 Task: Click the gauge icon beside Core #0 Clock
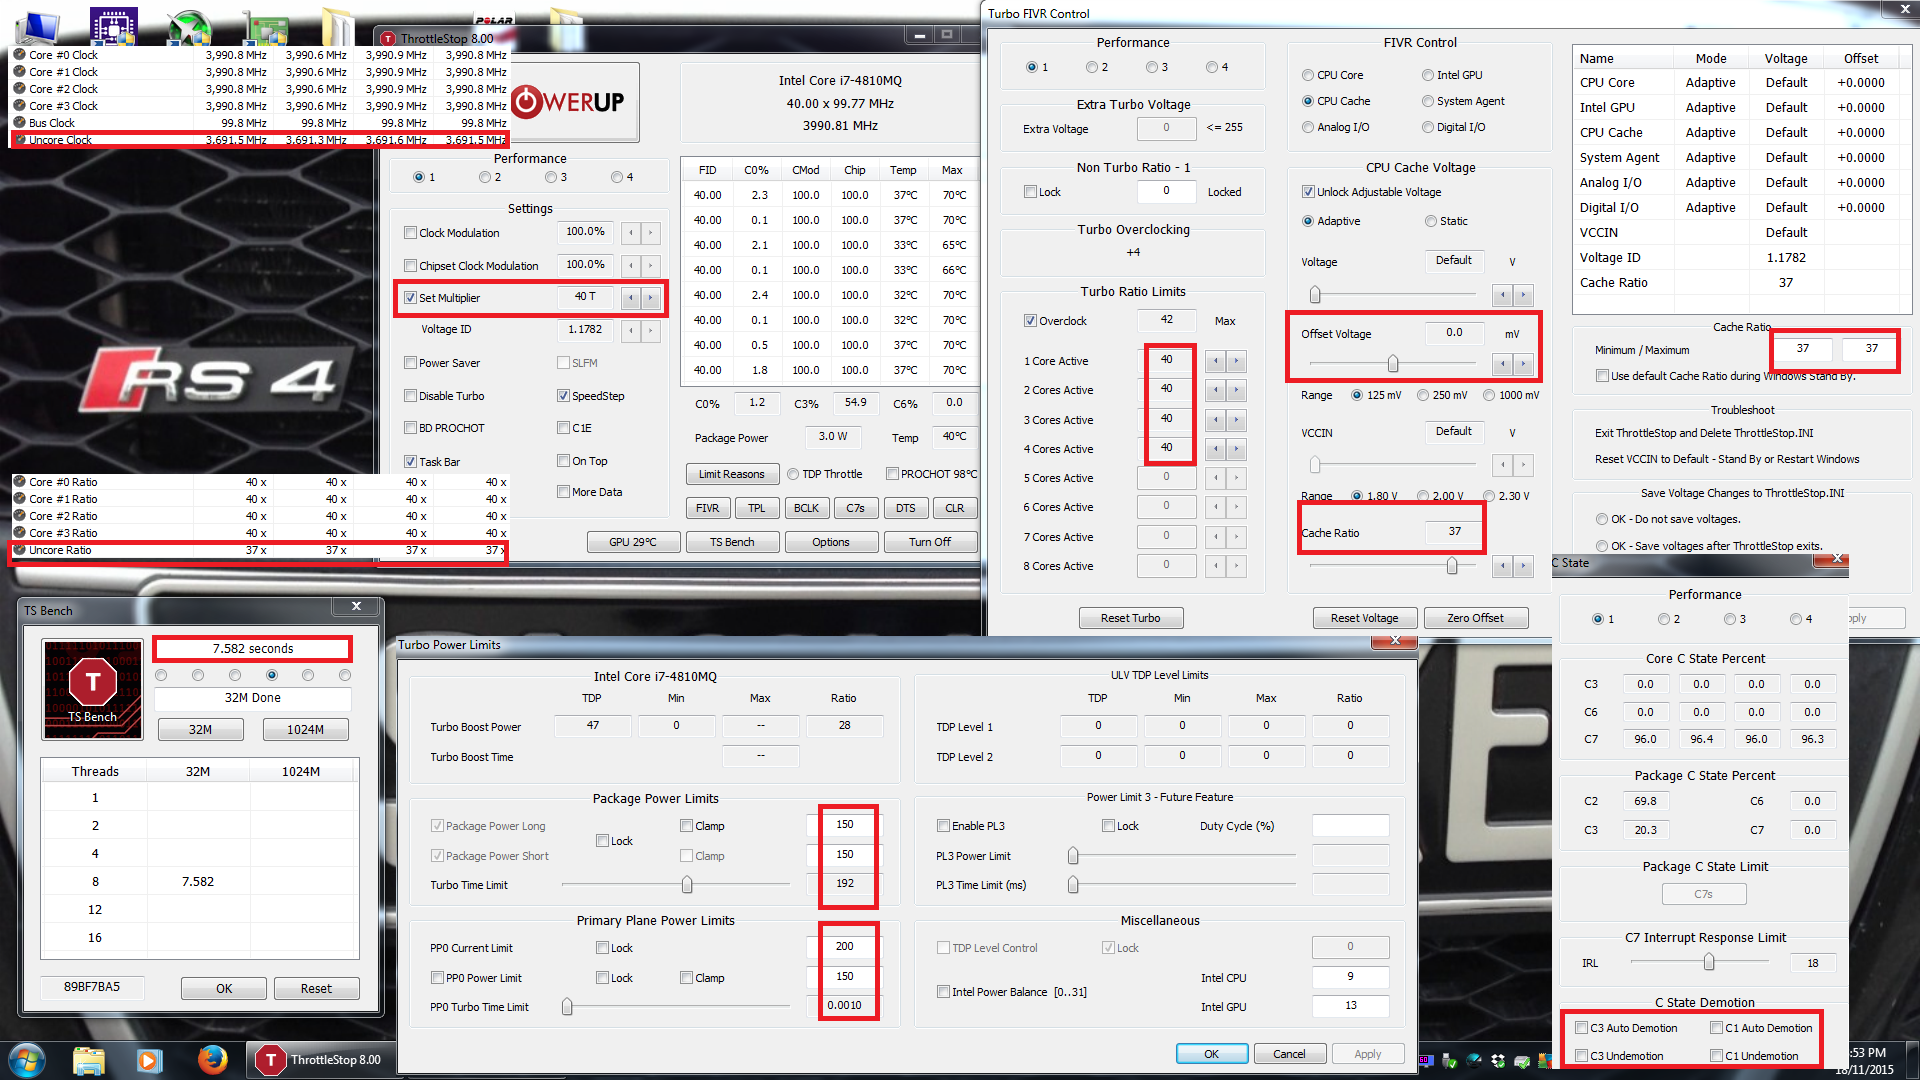click(x=19, y=55)
